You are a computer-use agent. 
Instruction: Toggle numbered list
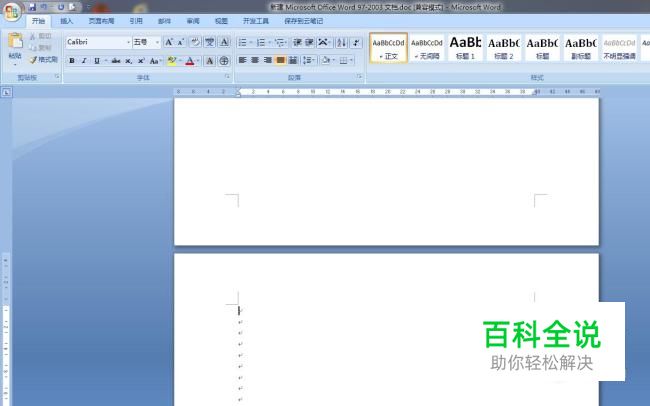261,42
